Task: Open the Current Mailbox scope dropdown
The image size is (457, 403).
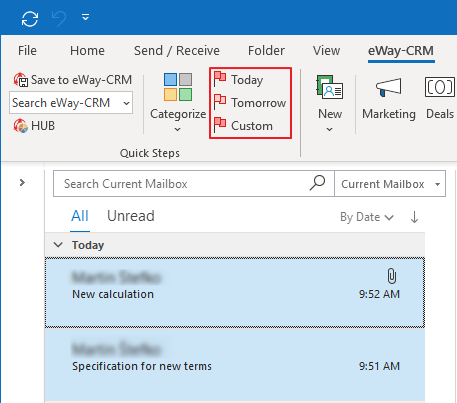Action: 390,184
